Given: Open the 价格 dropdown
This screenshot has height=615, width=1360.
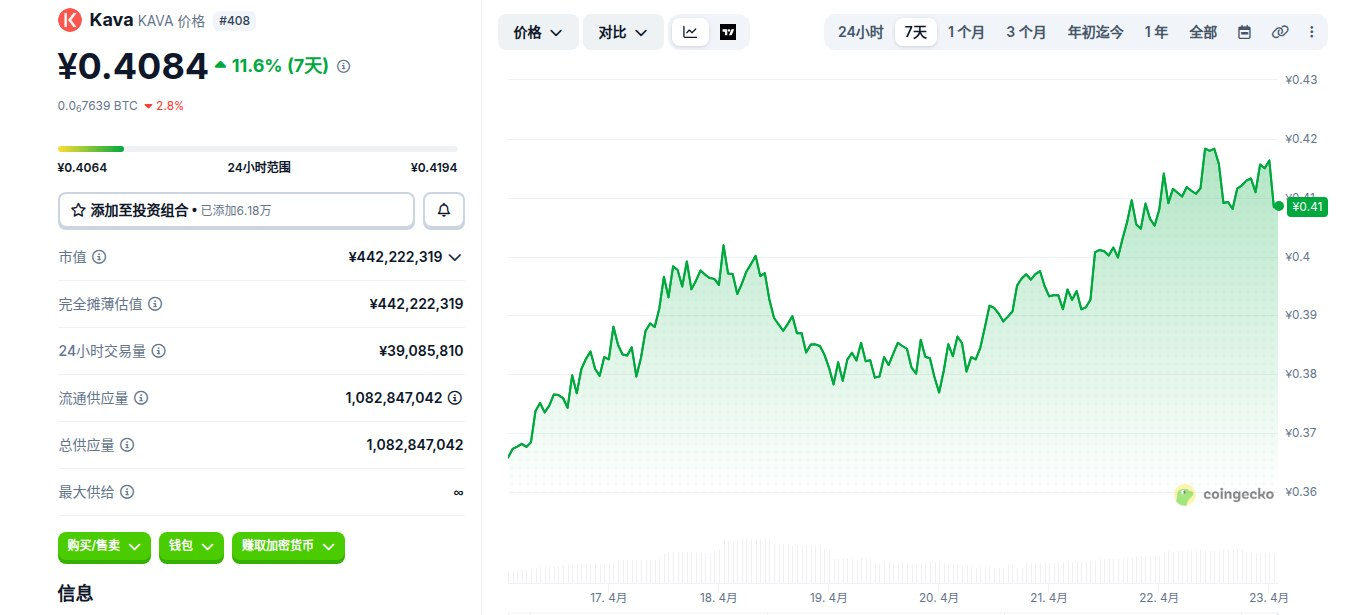Looking at the screenshot, I should coord(538,32).
